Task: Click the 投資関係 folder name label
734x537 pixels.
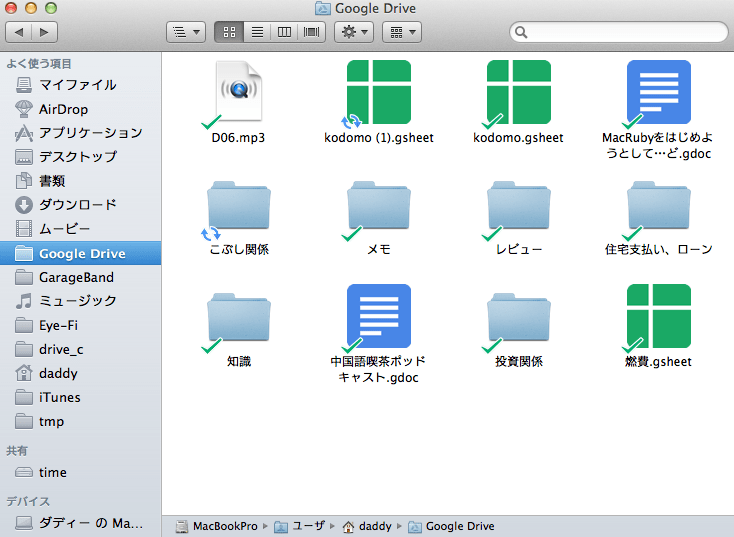Action: coord(519,361)
